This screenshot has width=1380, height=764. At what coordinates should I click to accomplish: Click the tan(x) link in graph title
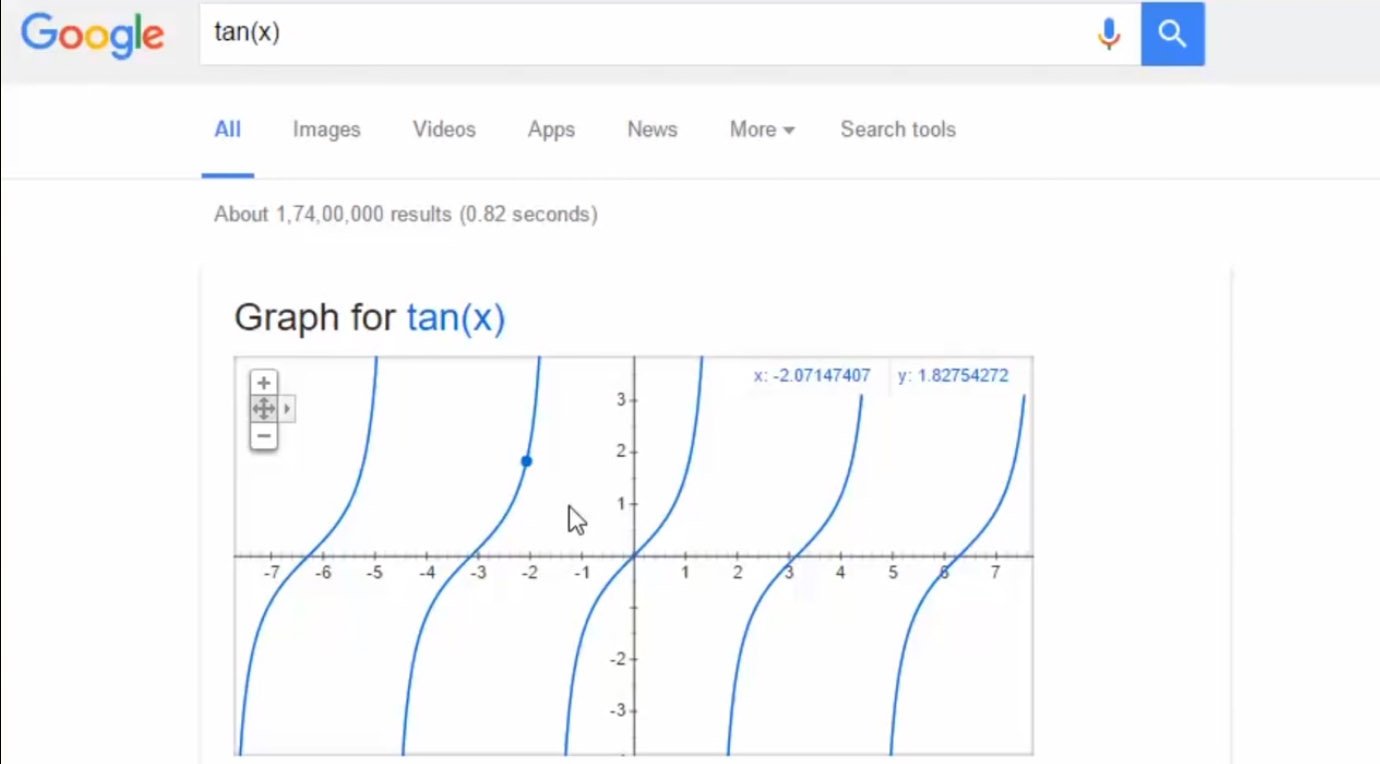click(x=455, y=318)
